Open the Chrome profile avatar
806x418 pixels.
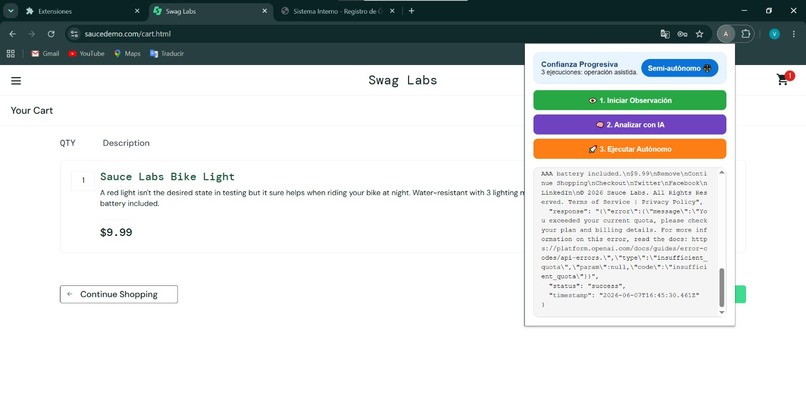click(774, 34)
